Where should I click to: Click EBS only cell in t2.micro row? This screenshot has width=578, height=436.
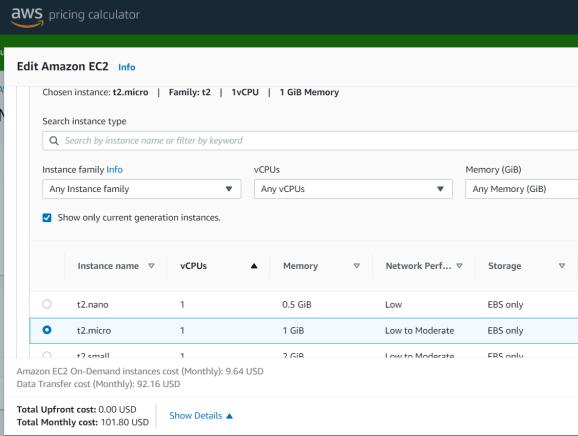pos(505,331)
